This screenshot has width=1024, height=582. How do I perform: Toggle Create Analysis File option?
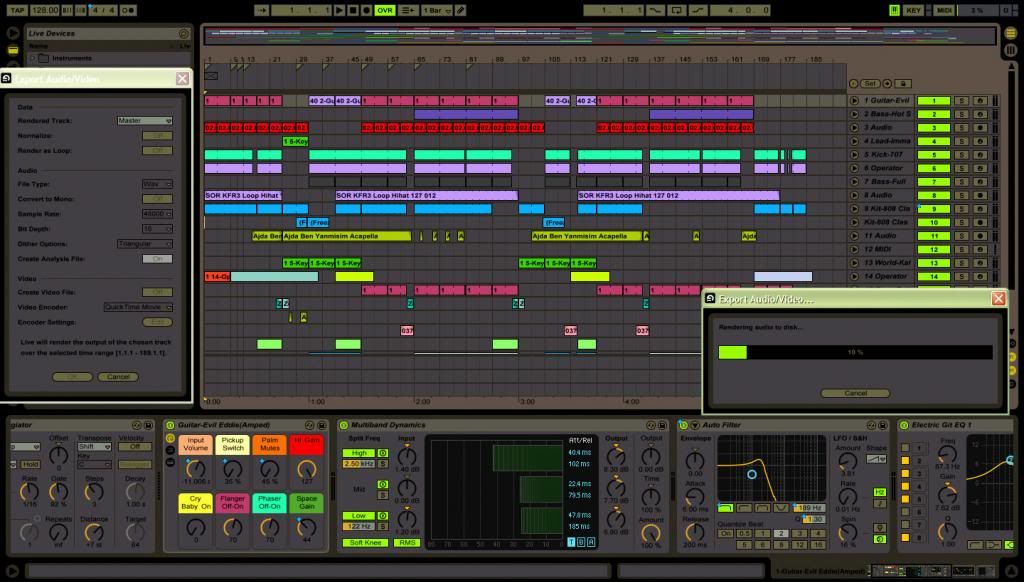(x=157, y=259)
